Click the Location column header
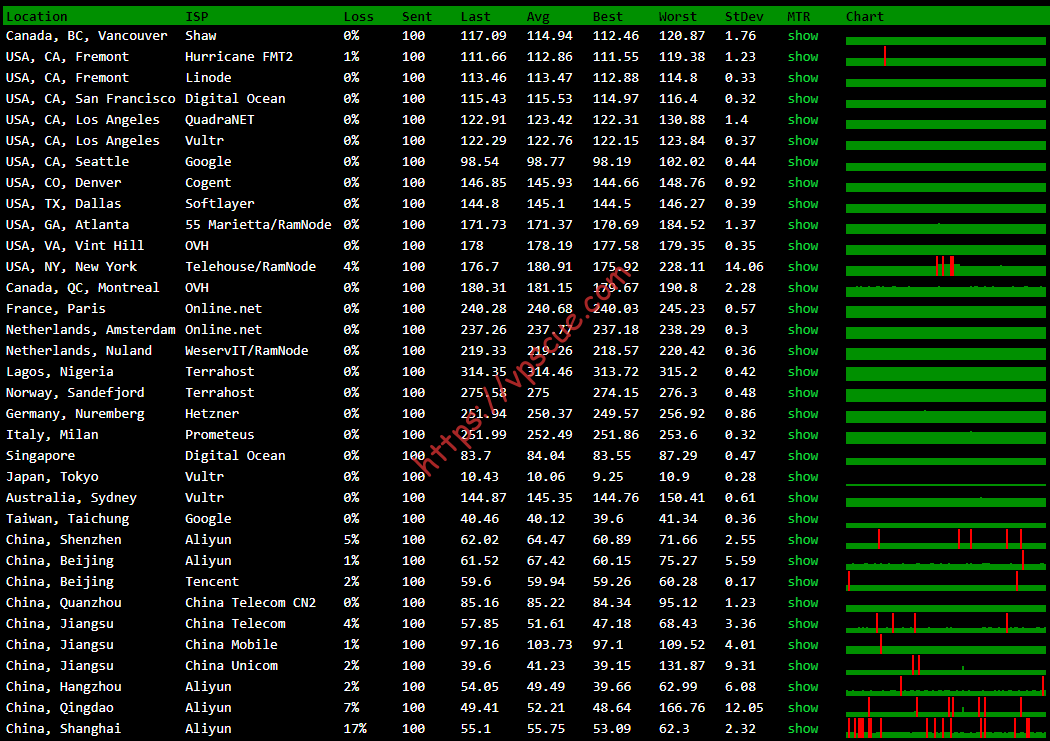This screenshot has width=1050, height=741. click(37, 16)
